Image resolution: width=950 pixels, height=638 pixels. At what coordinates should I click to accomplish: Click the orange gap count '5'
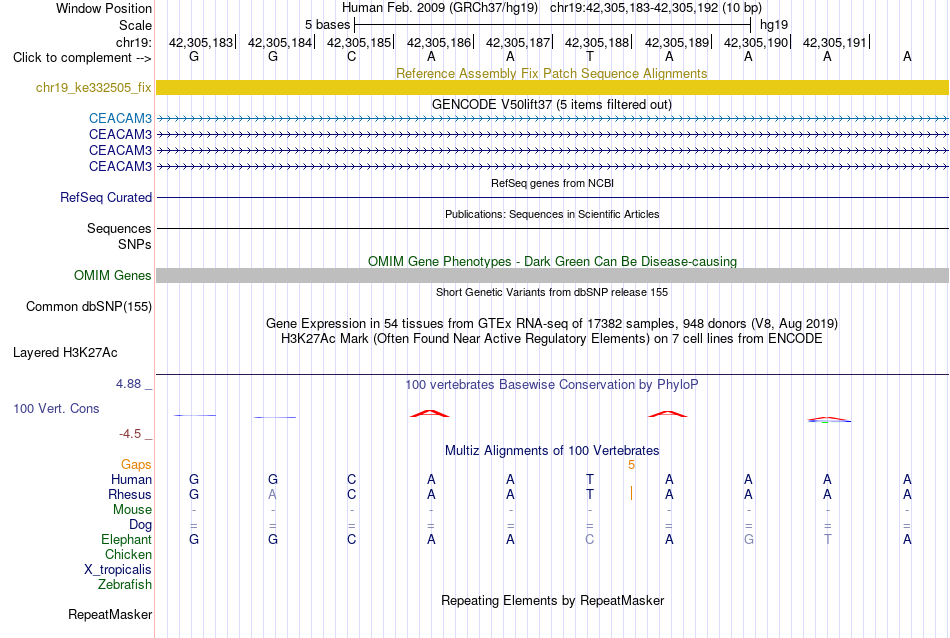coord(631,465)
